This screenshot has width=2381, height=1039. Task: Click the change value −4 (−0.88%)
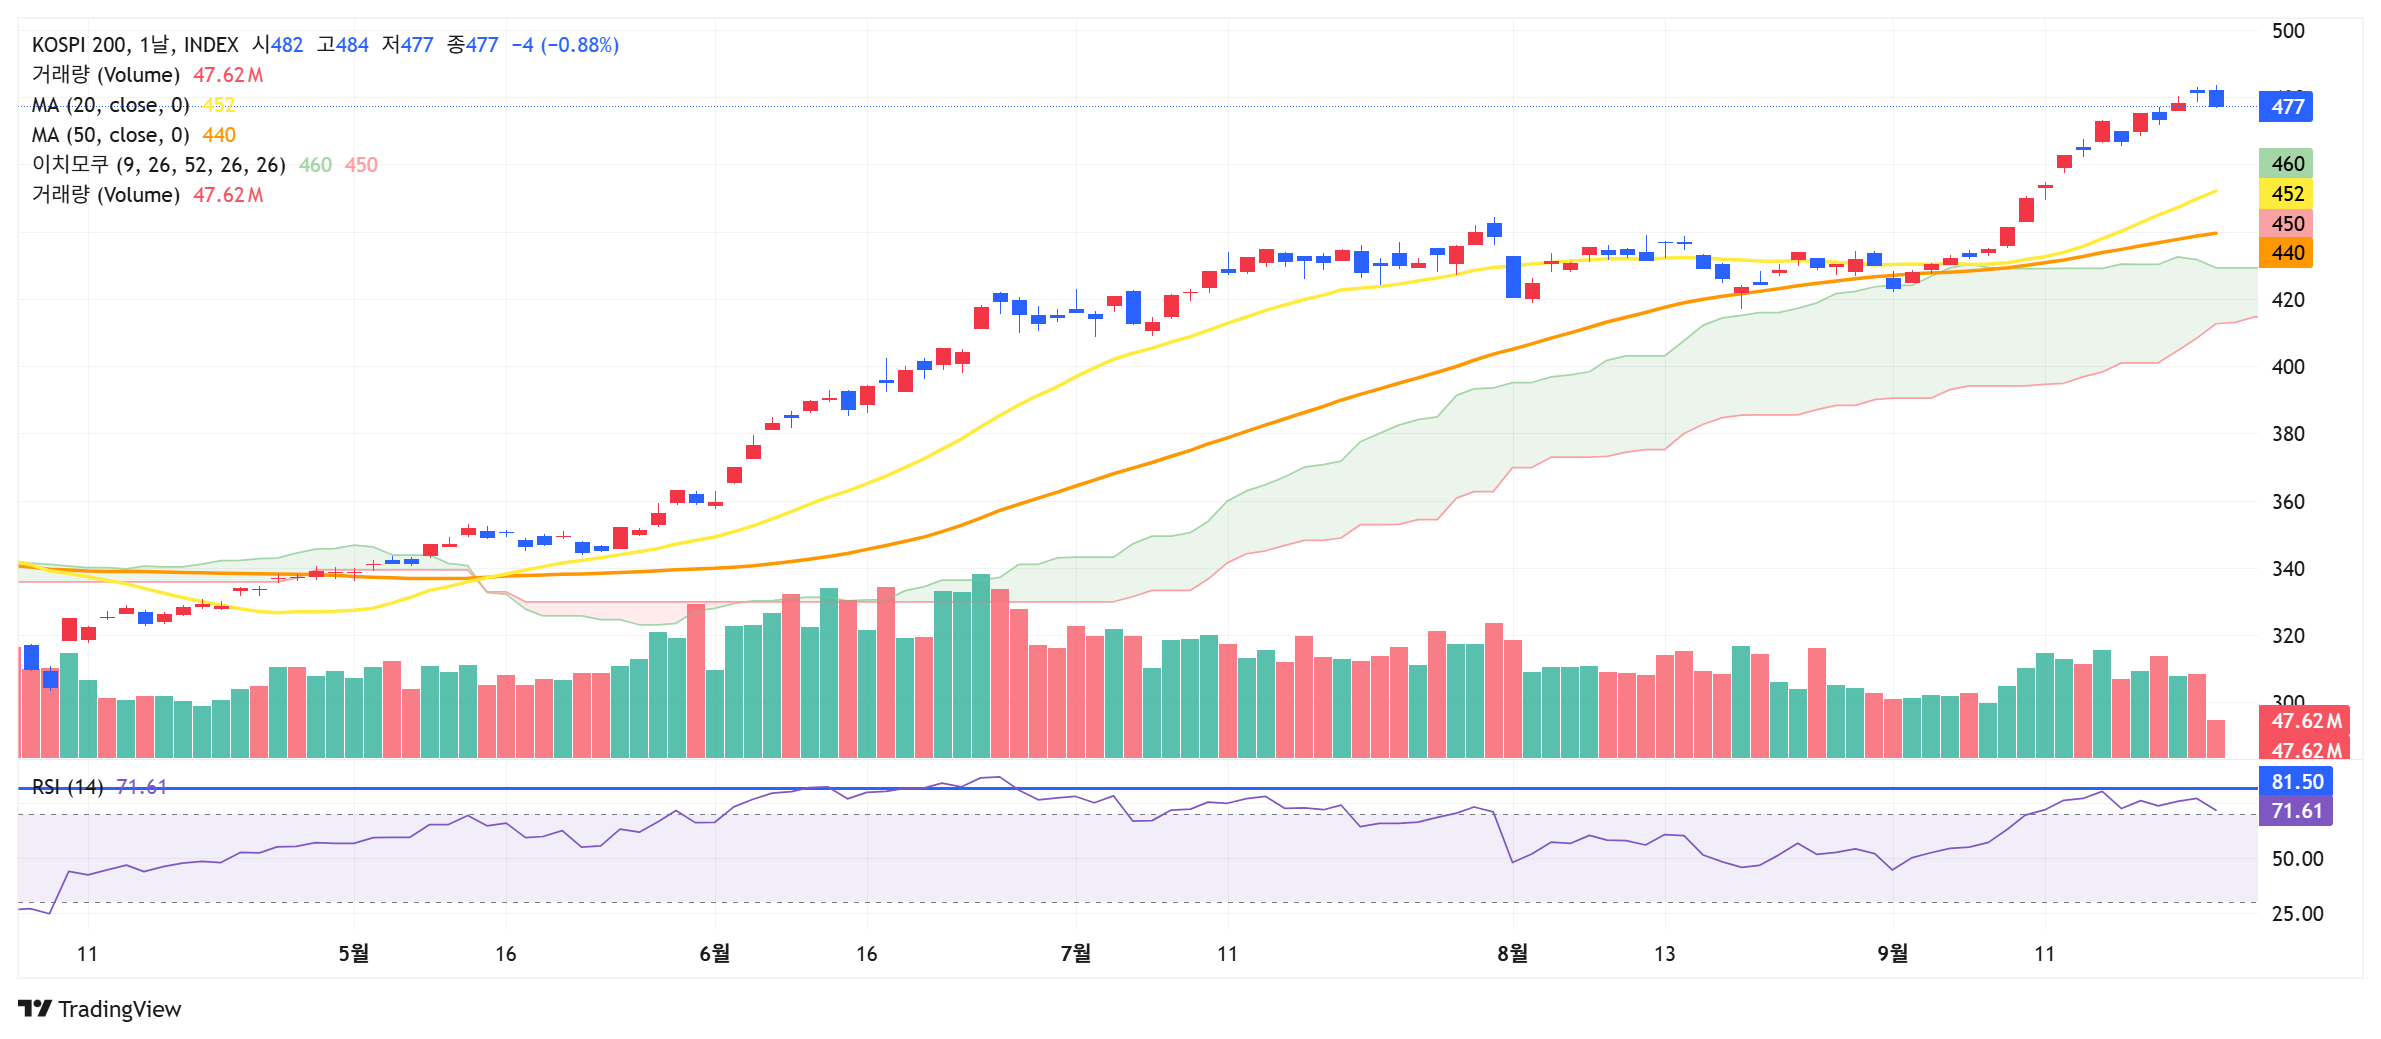click(565, 45)
